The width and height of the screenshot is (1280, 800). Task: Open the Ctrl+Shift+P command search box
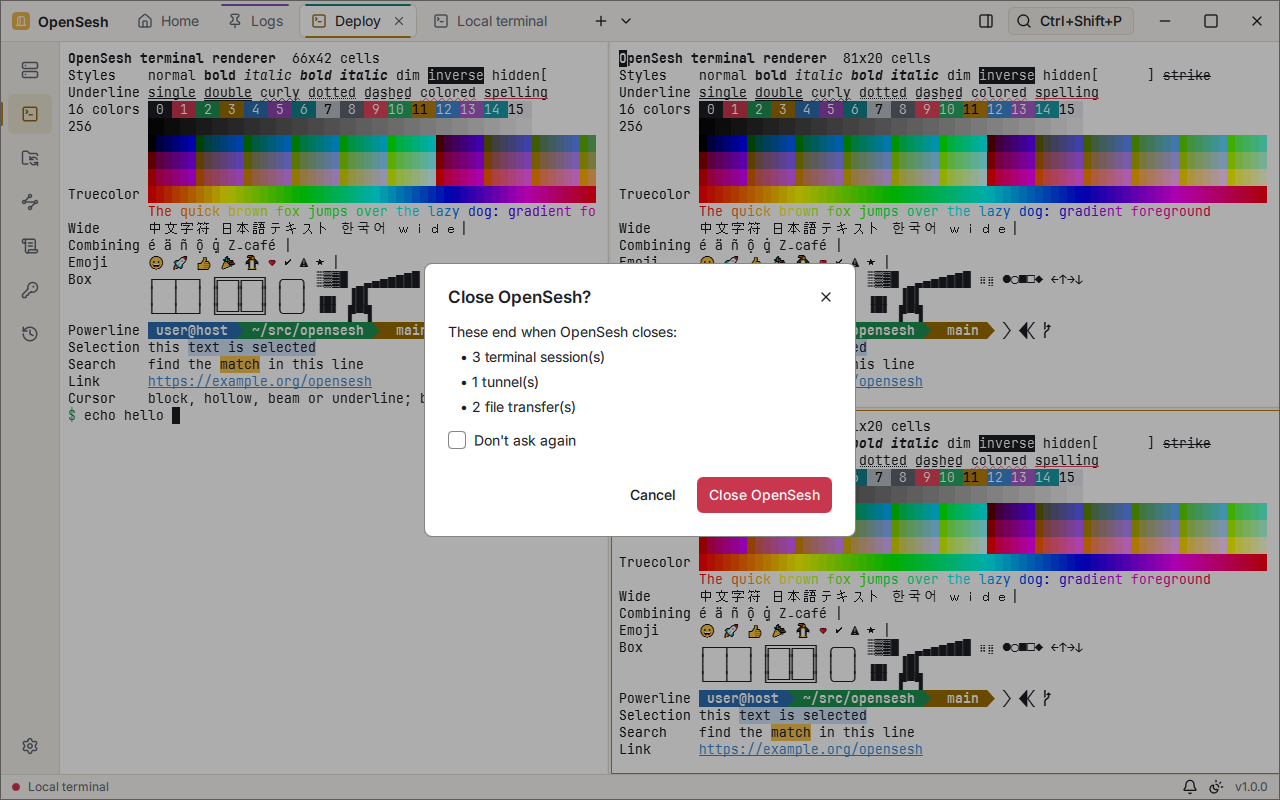tap(1070, 21)
